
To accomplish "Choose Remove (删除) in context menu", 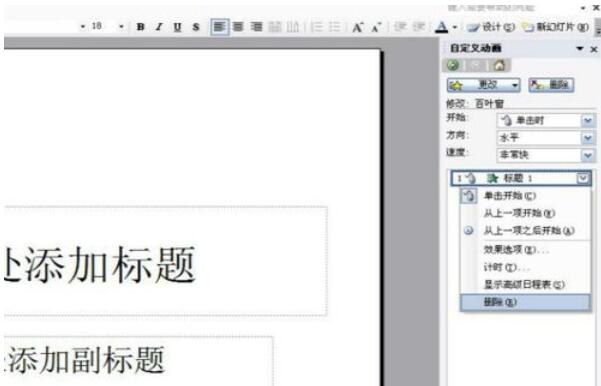I will tap(525, 302).
